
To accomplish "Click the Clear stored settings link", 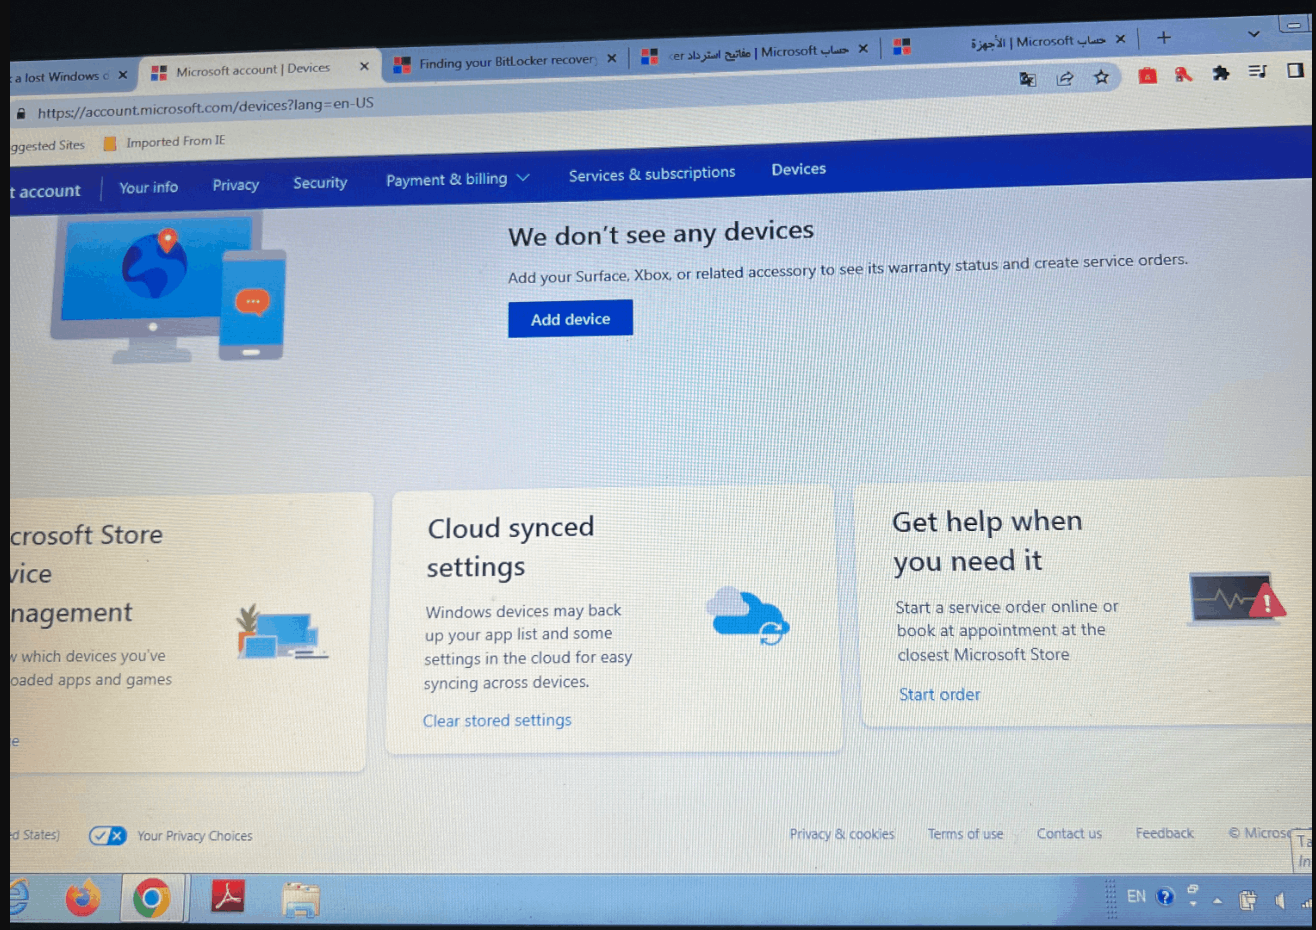I will (497, 720).
